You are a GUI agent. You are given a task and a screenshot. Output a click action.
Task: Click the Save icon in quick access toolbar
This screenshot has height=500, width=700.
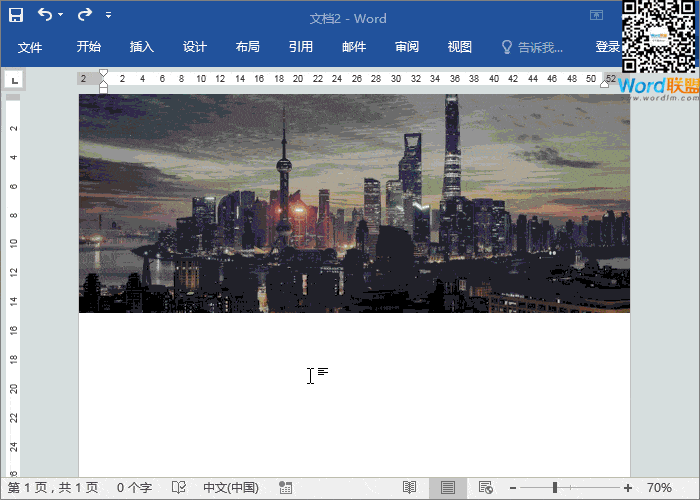pos(16,15)
